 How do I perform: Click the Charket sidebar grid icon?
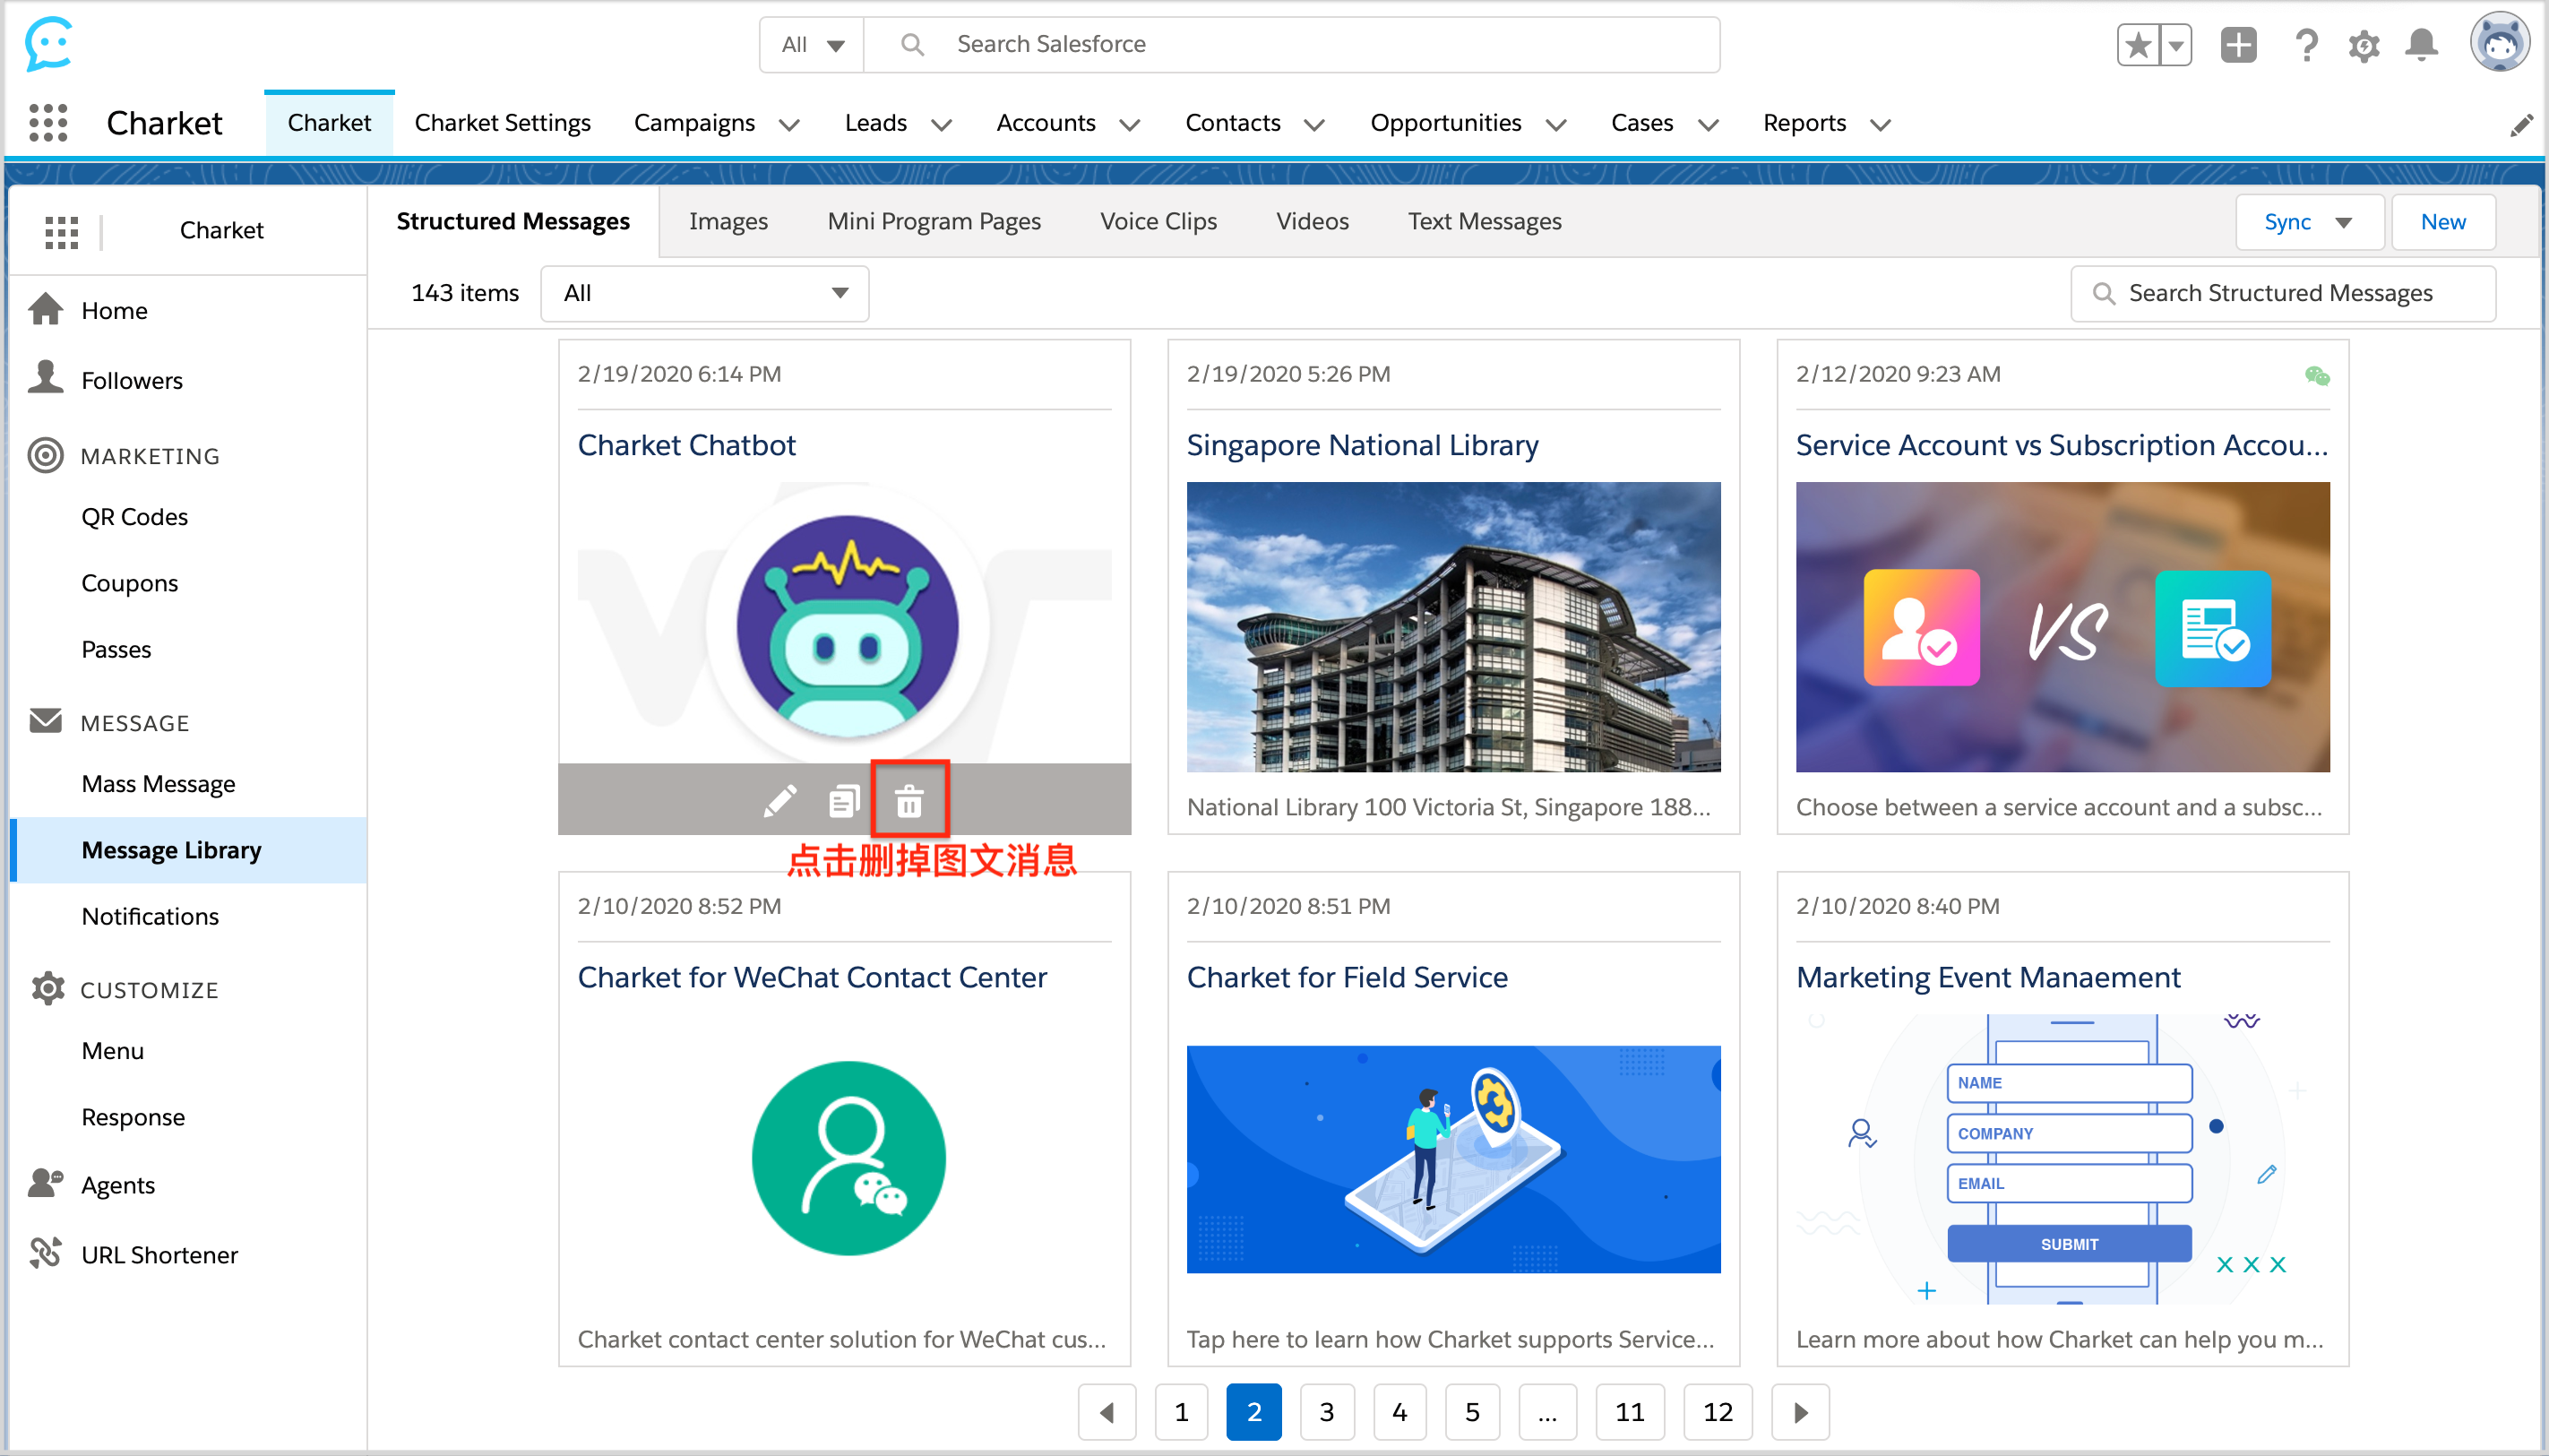(x=62, y=231)
